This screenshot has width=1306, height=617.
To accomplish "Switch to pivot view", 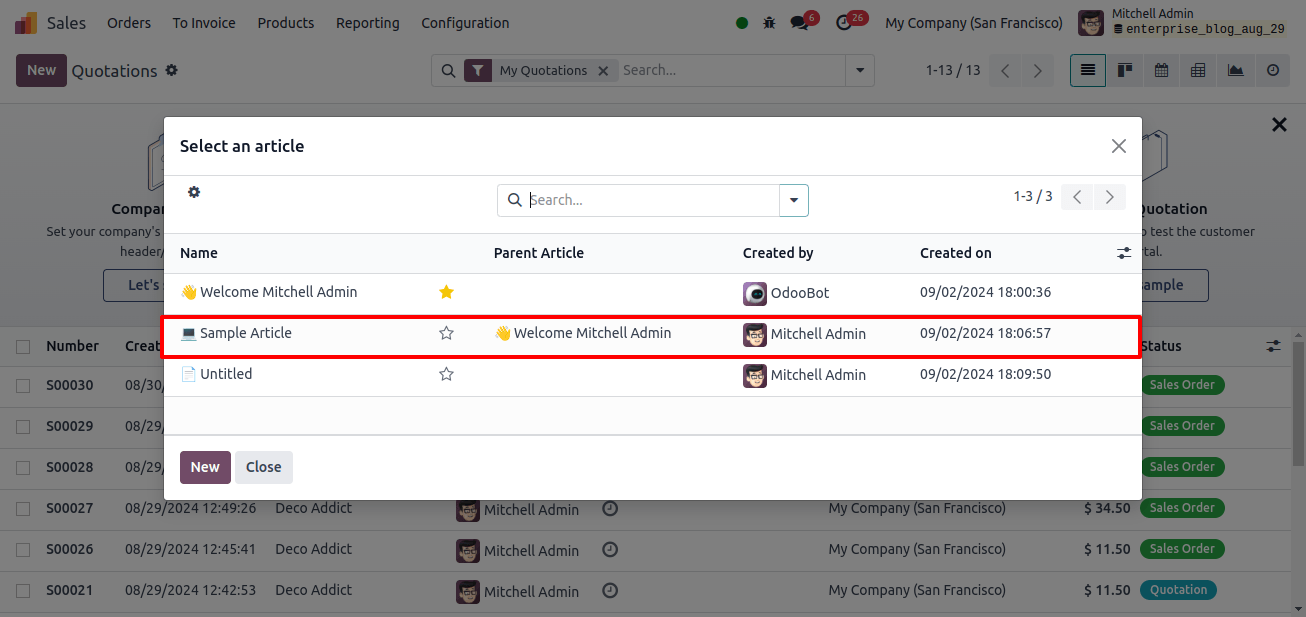I will coord(1198,70).
